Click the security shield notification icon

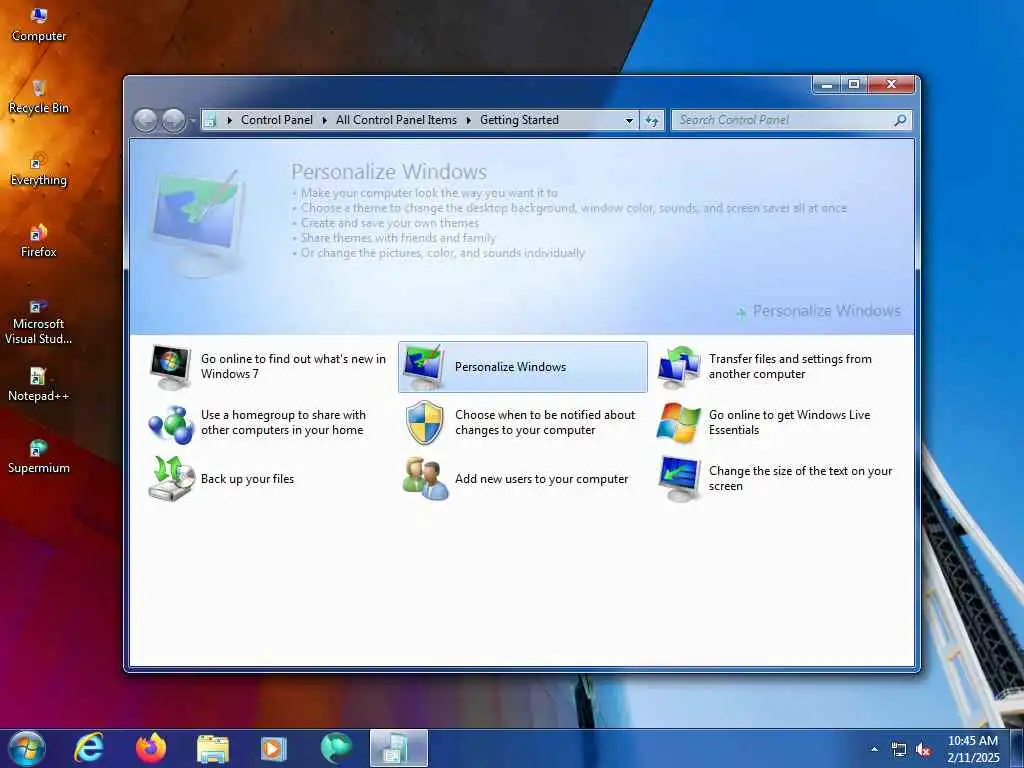tap(424, 423)
